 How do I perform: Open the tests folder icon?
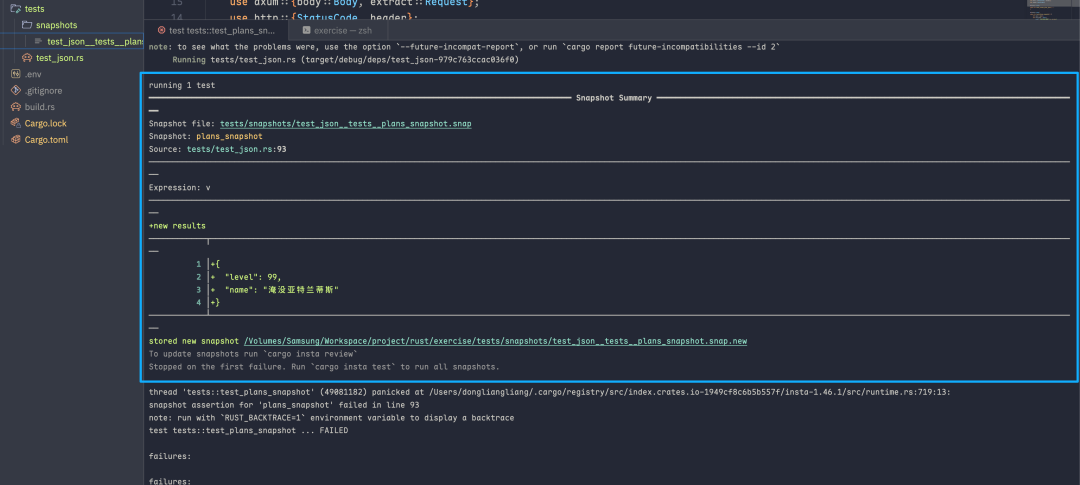(15, 9)
